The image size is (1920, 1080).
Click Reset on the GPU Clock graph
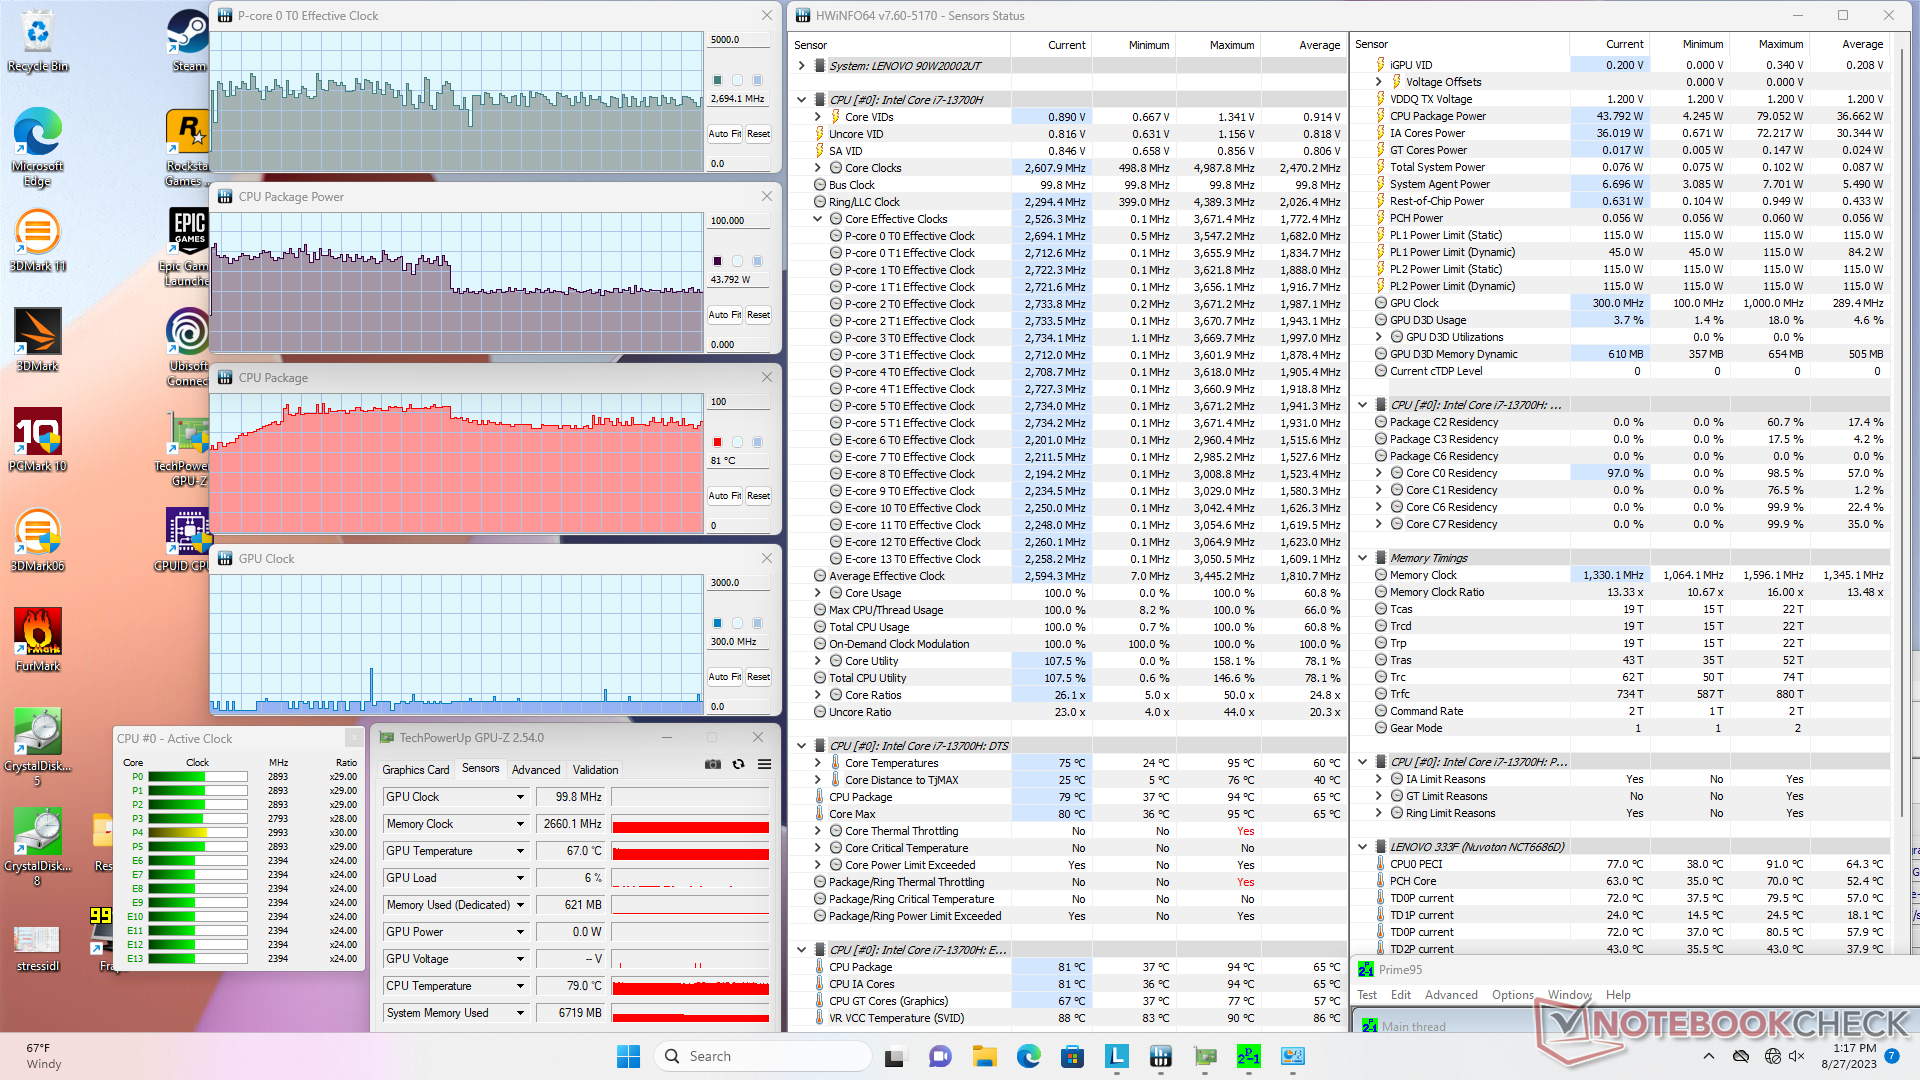(758, 677)
